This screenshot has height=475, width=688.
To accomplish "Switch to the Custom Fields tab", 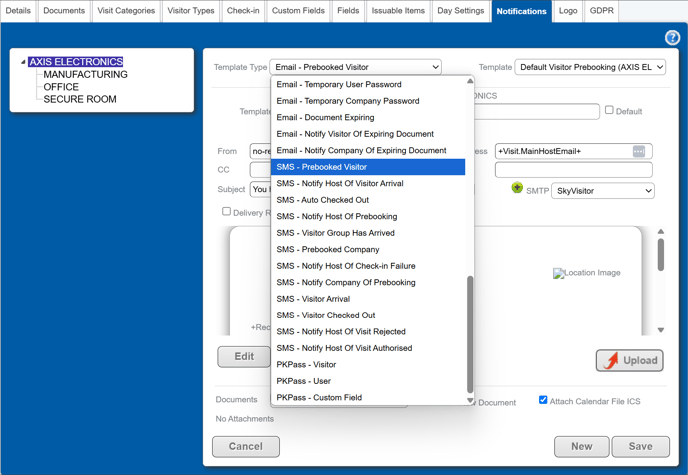I will (298, 11).
